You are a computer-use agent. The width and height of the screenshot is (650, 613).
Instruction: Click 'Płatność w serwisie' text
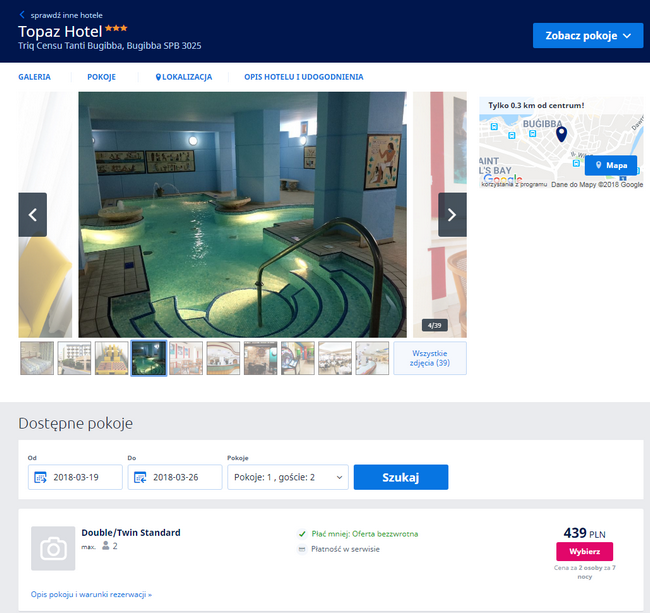tap(345, 549)
